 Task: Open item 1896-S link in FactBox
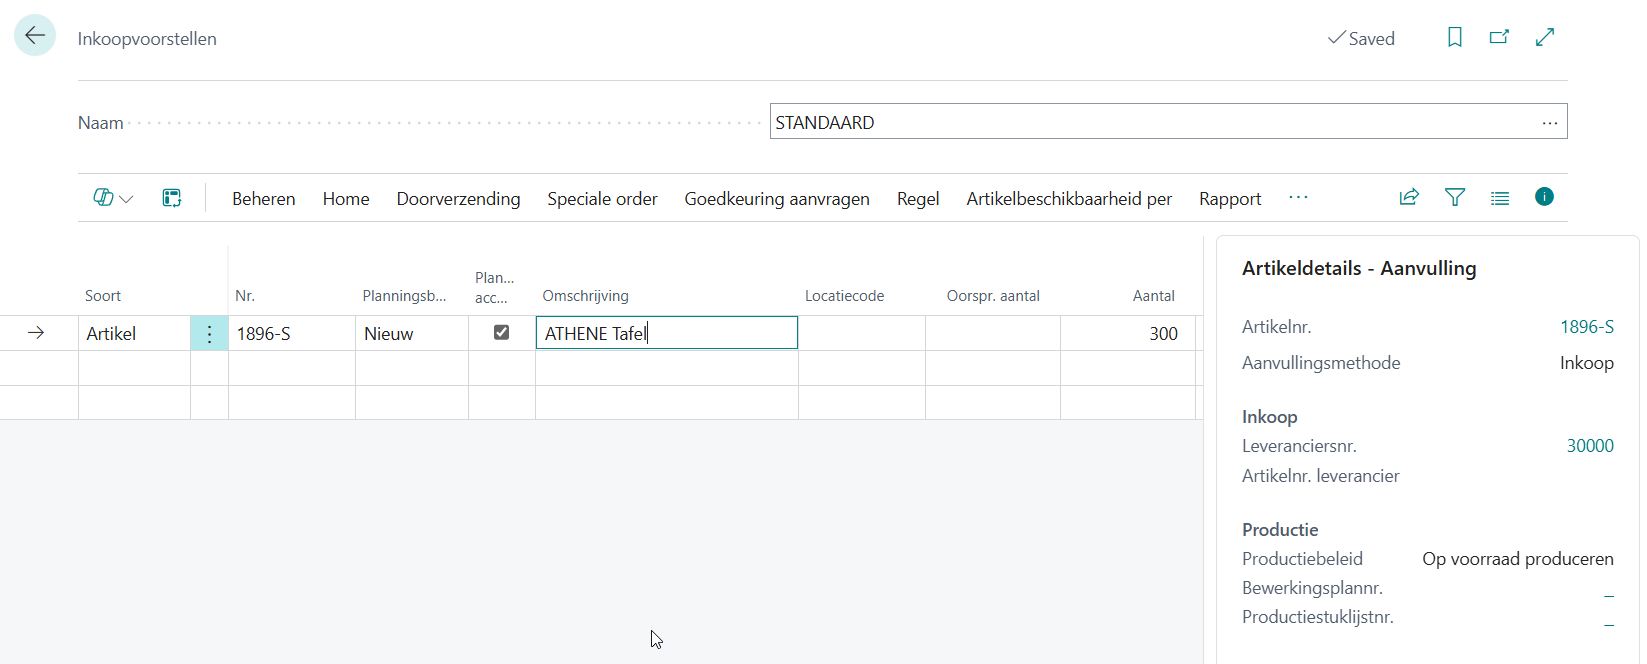click(1587, 327)
